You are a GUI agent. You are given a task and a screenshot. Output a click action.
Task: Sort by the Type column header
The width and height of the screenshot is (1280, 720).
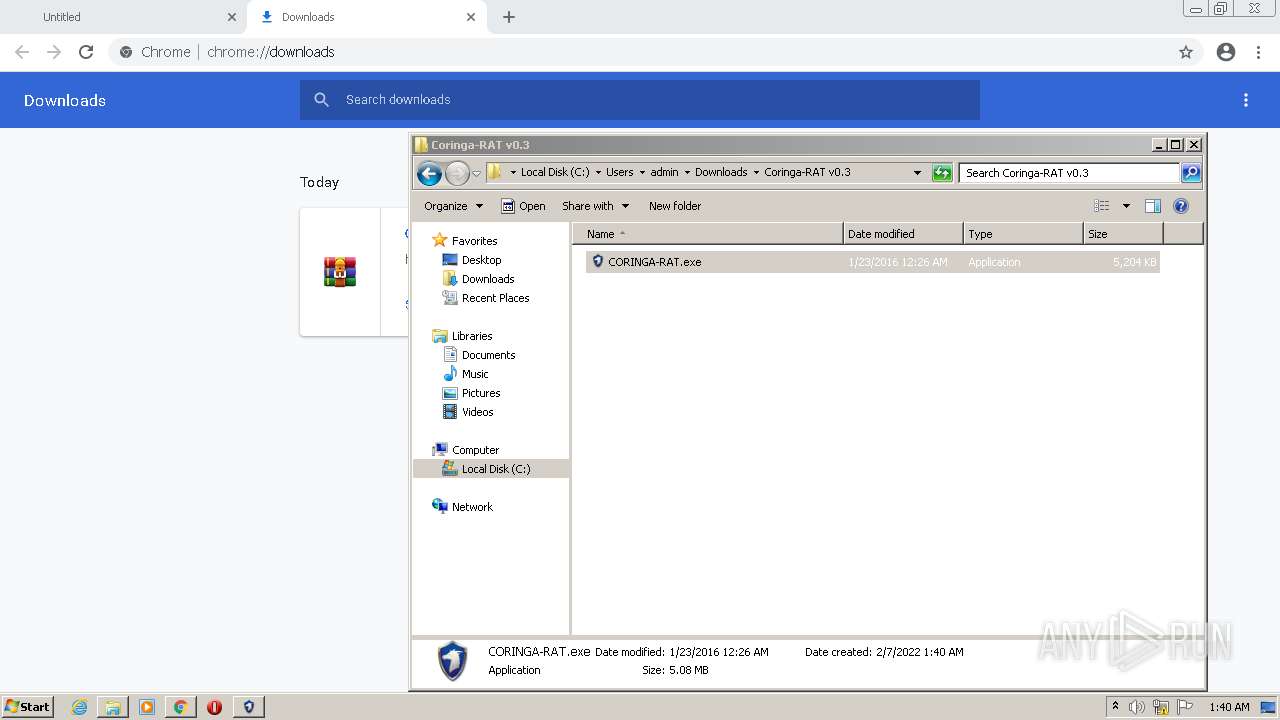(1023, 234)
